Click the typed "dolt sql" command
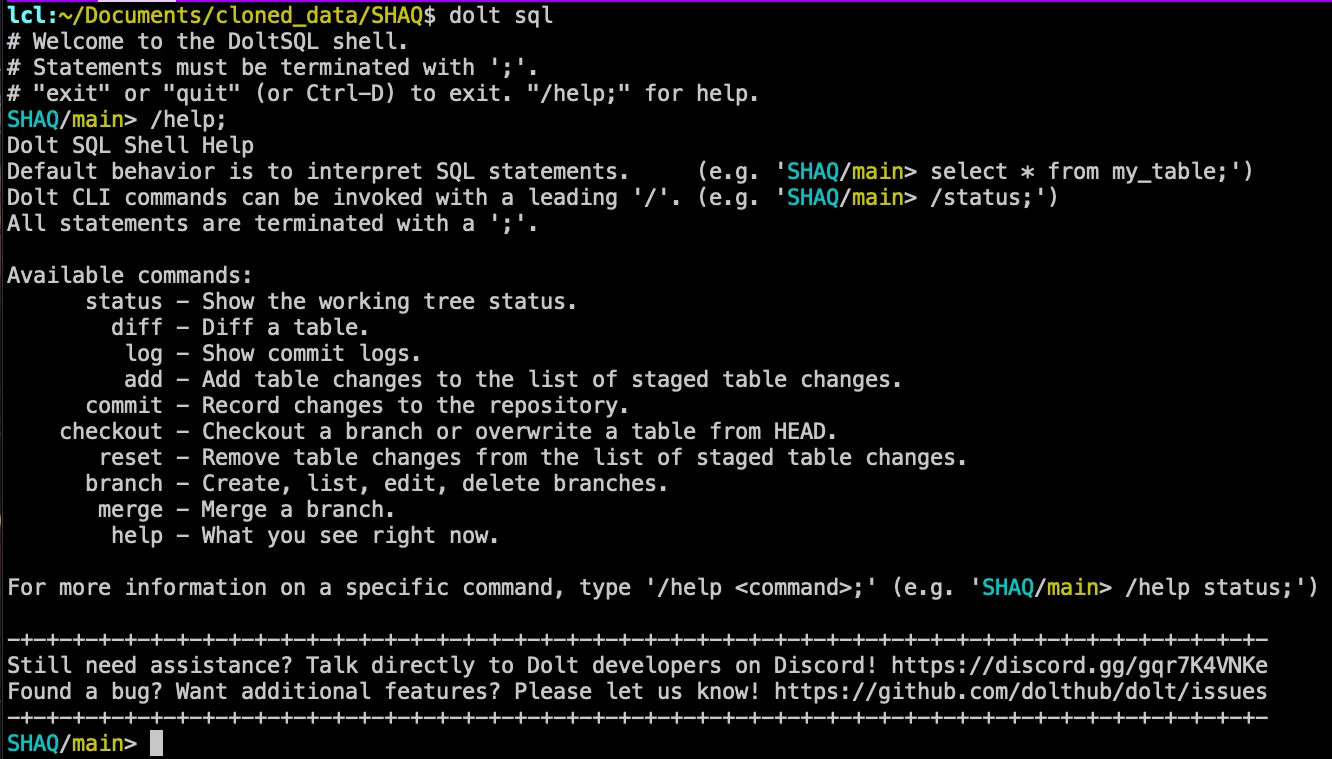Image resolution: width=1332 pixels, height=759 pixels. tap(501, 15)
